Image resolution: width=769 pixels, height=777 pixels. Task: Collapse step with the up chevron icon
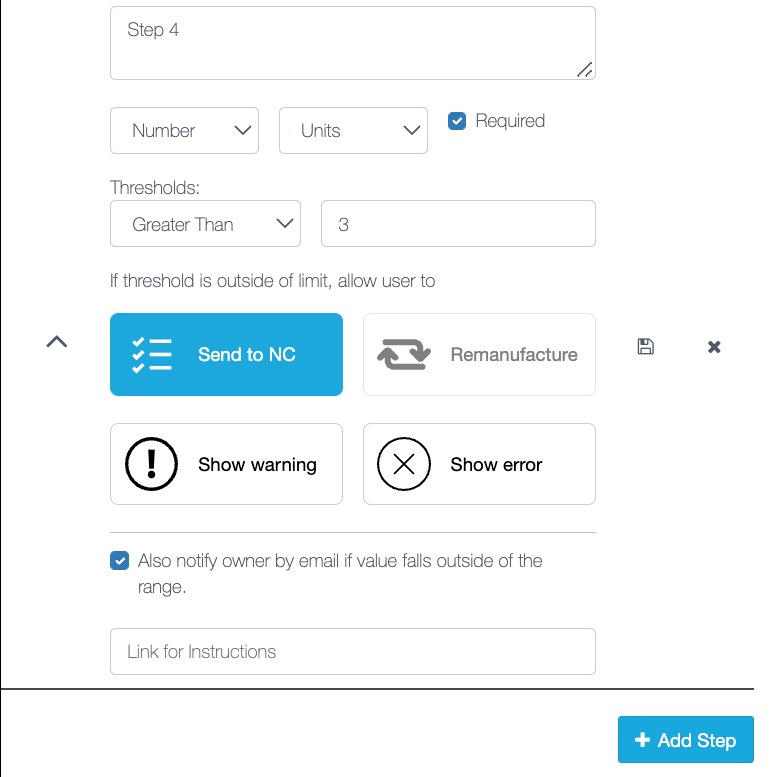[56, 341]
